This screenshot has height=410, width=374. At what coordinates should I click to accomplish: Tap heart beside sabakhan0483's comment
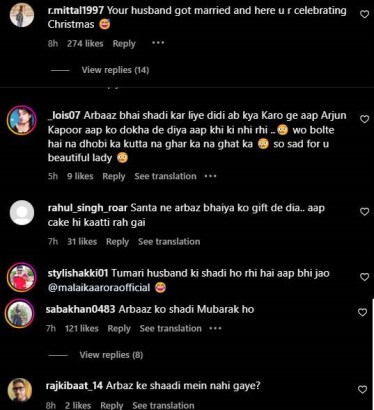(362, 312)
